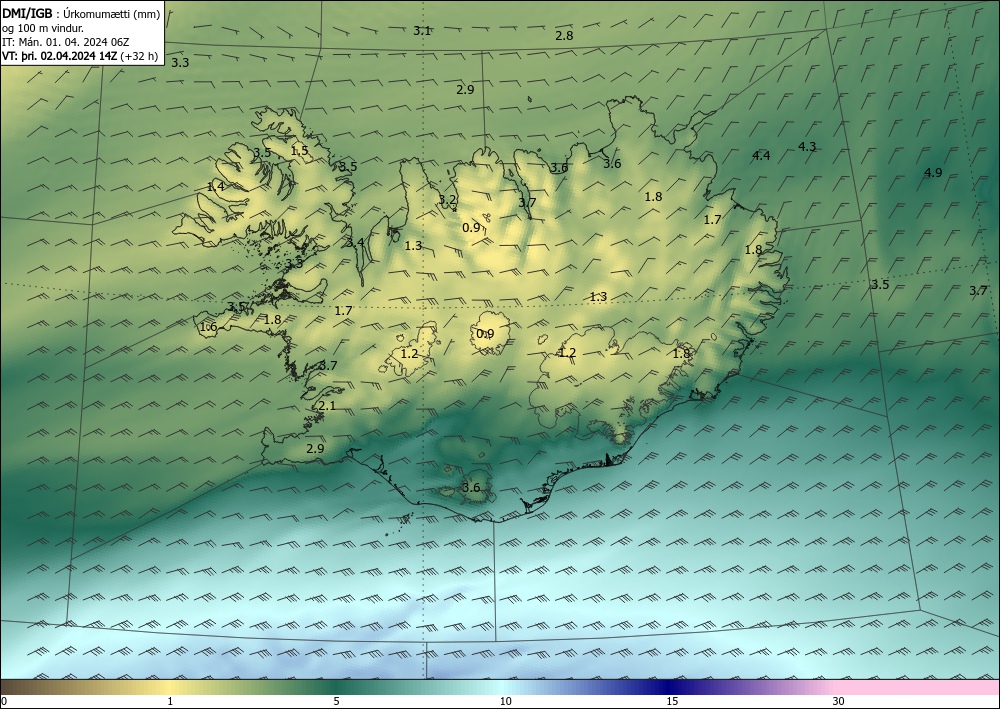1000x709 pixels.
Task: Click the dark navy section of the color scale
Action: click(670, 687)
